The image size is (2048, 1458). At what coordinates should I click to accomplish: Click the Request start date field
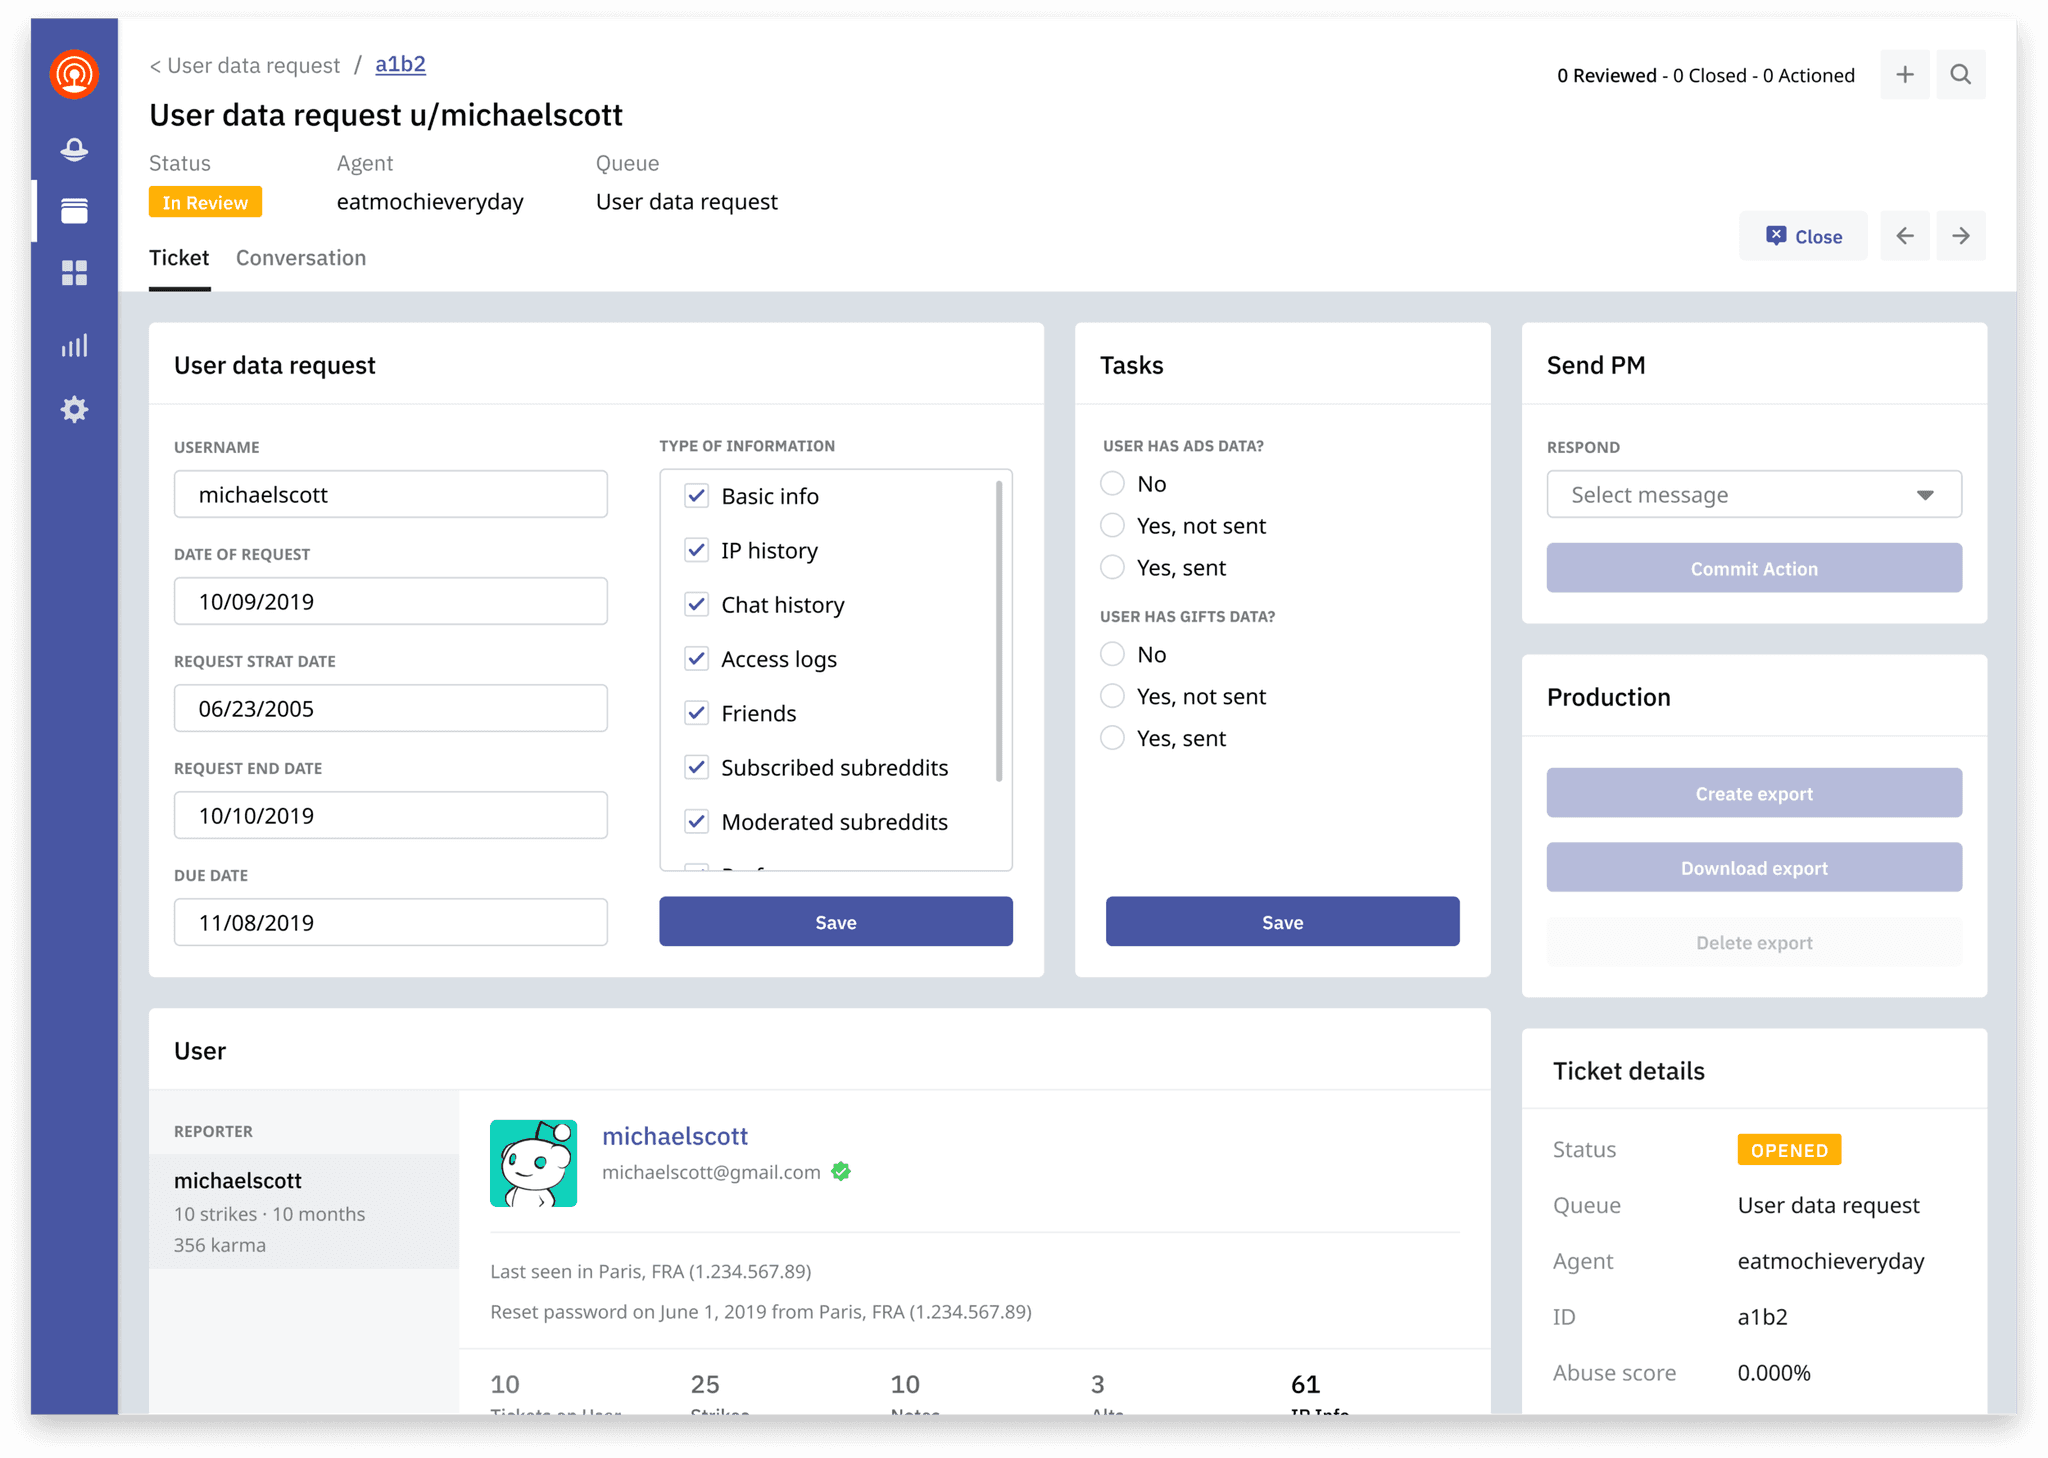click(391, 708)
